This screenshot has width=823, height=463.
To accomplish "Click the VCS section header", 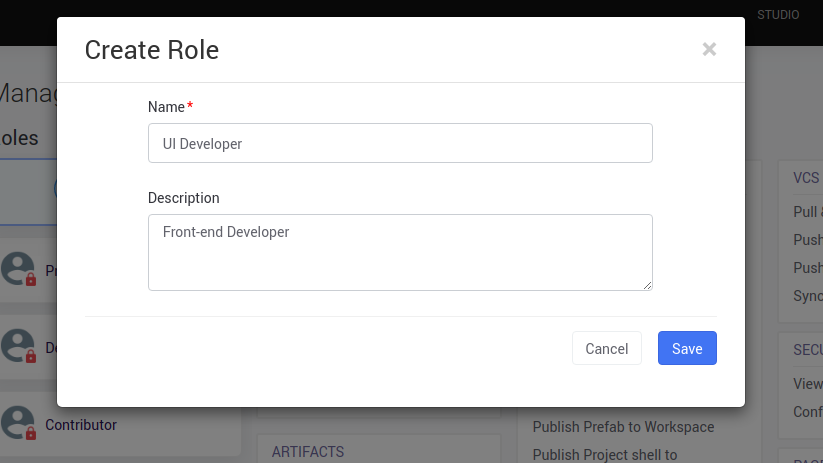I will (x=806, y=178).
